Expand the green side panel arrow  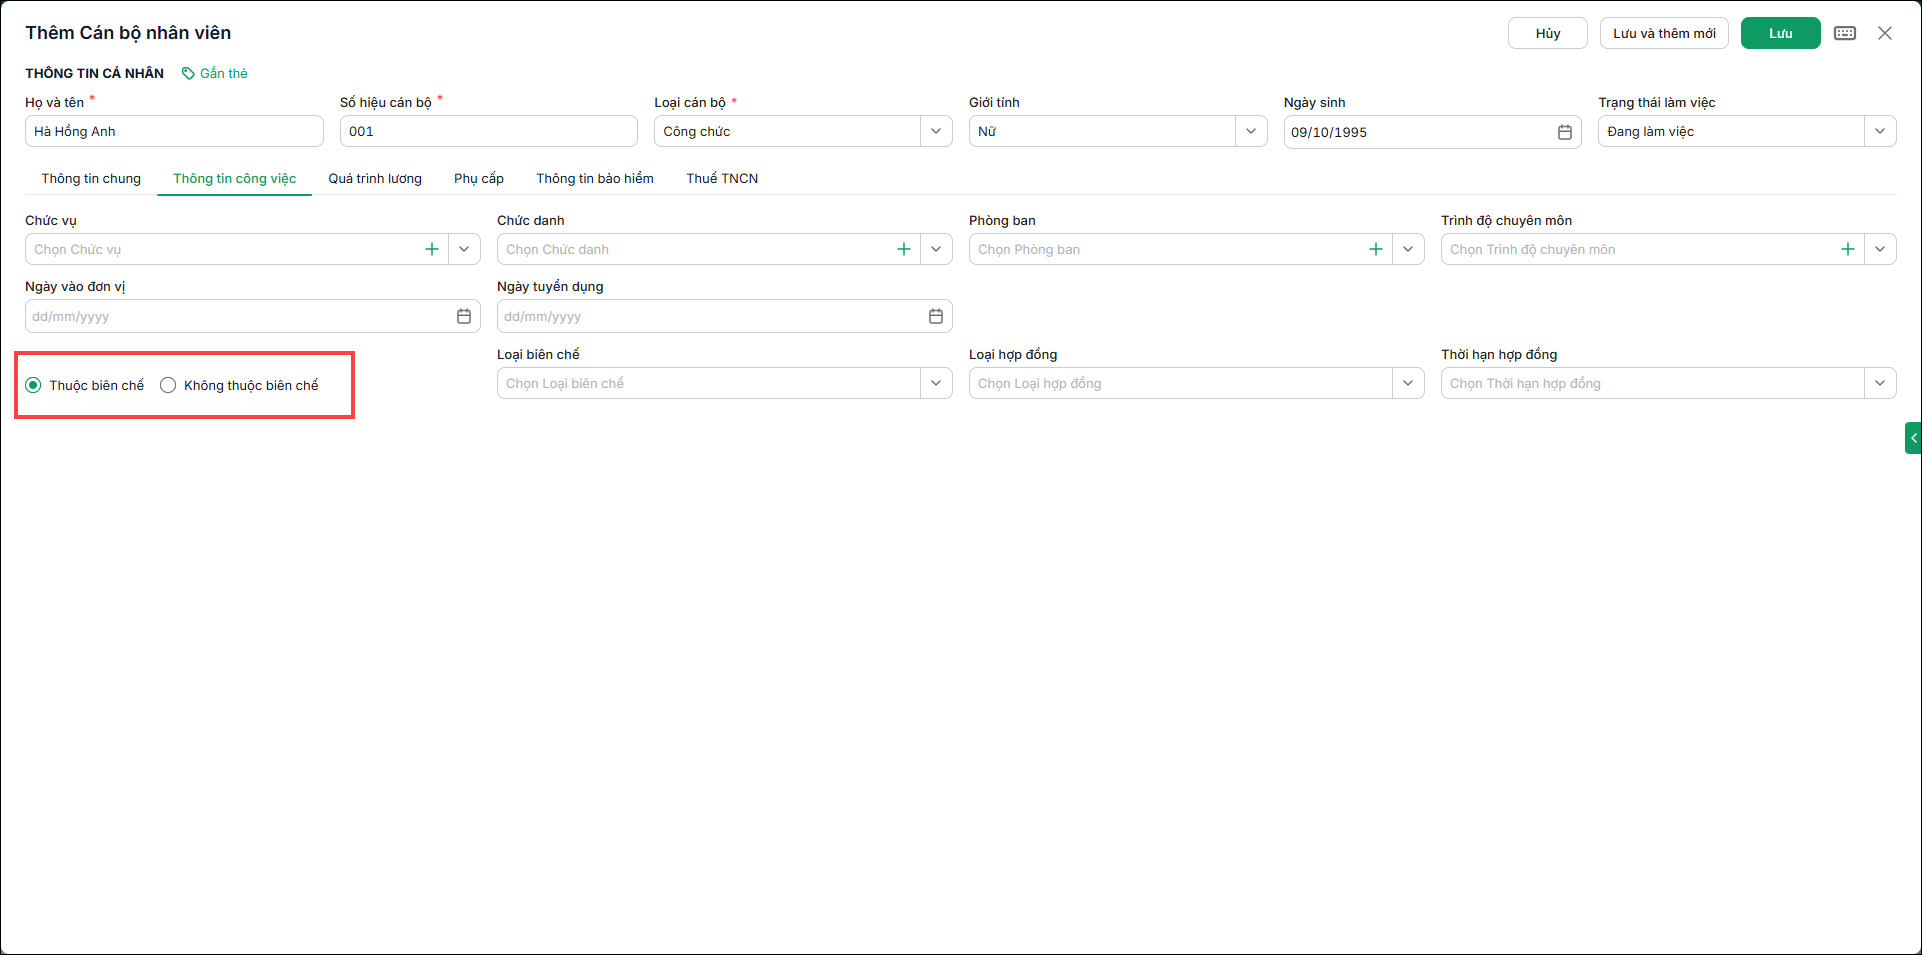pyautogui.click(x=1913, y=438)
